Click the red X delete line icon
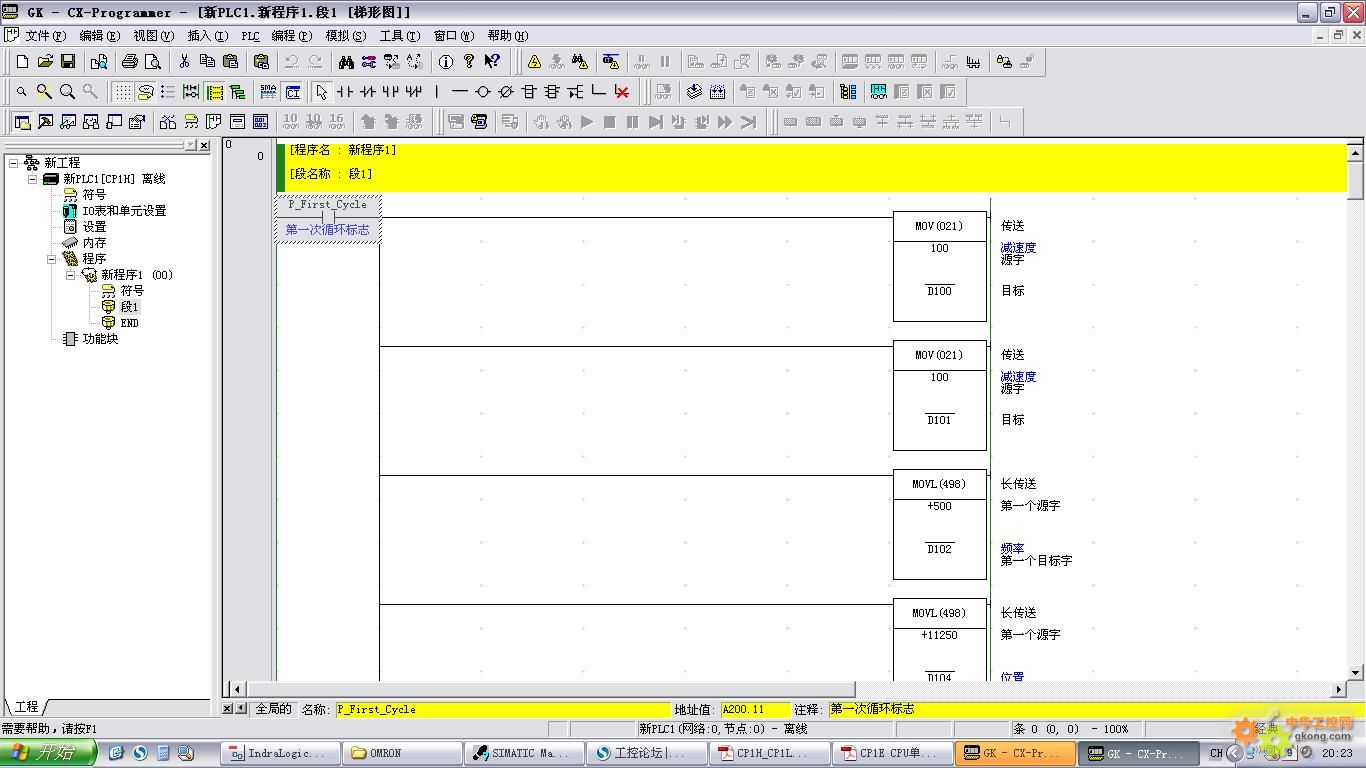Image resolution: width=1366 pixels, height=768 pixels. point(622,92)
